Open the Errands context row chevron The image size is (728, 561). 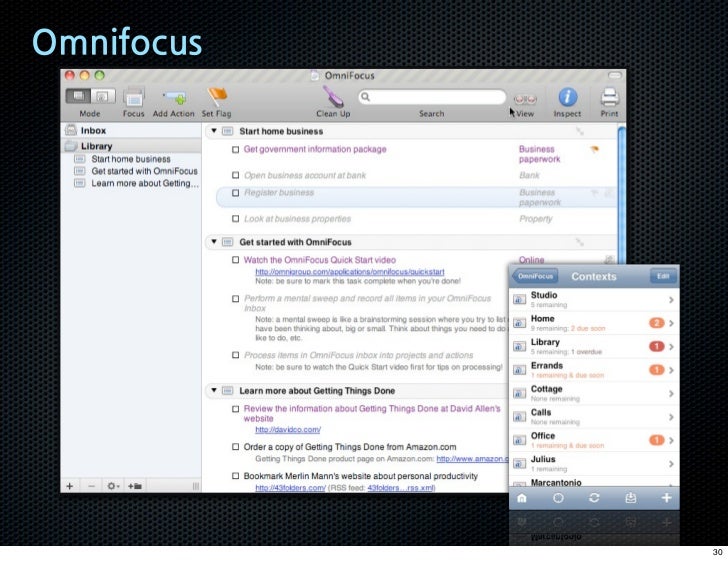[x=671, y=370]
